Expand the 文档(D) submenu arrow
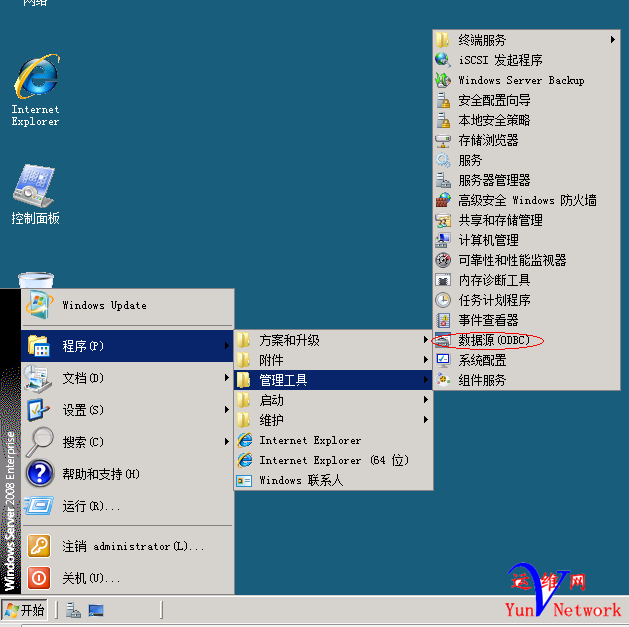The height and width of the screenshot is (627, 629). click(227, 377)
